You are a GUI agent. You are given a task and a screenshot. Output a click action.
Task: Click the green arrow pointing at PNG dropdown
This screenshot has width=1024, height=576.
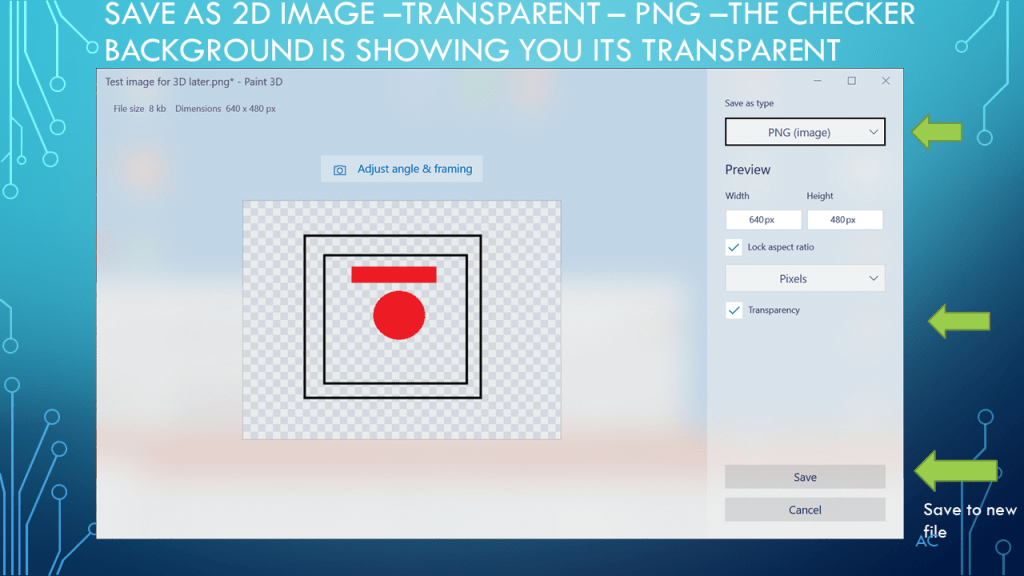[x=936, y=132]
